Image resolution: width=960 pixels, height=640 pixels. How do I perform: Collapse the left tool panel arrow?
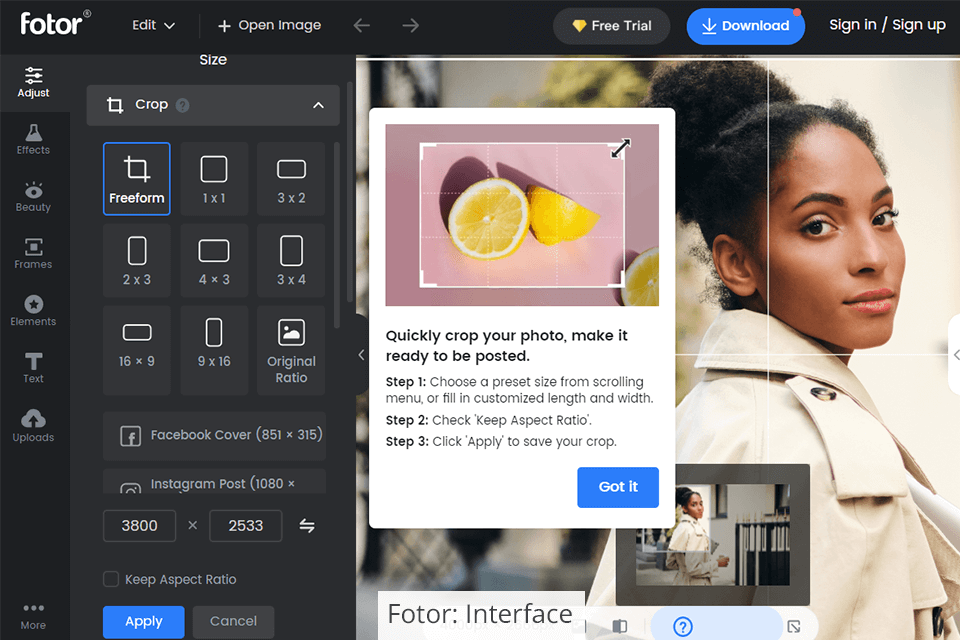coord(361,355)
